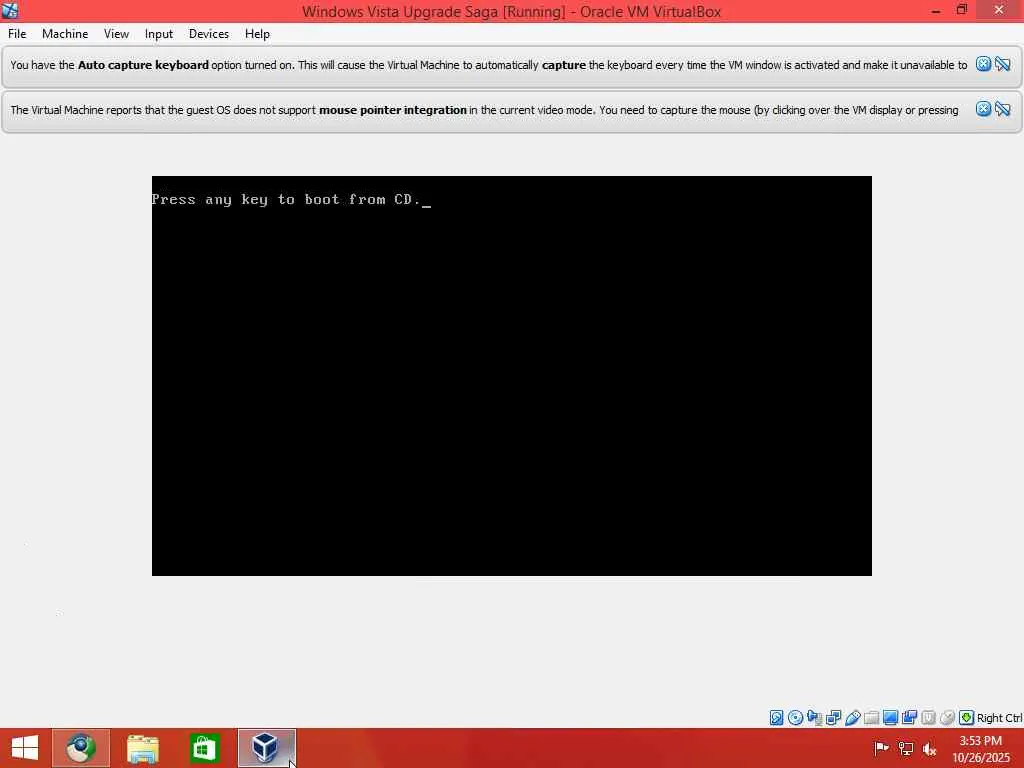Open the Windows Start button
Screen dimensions: 1024x768
25,748
